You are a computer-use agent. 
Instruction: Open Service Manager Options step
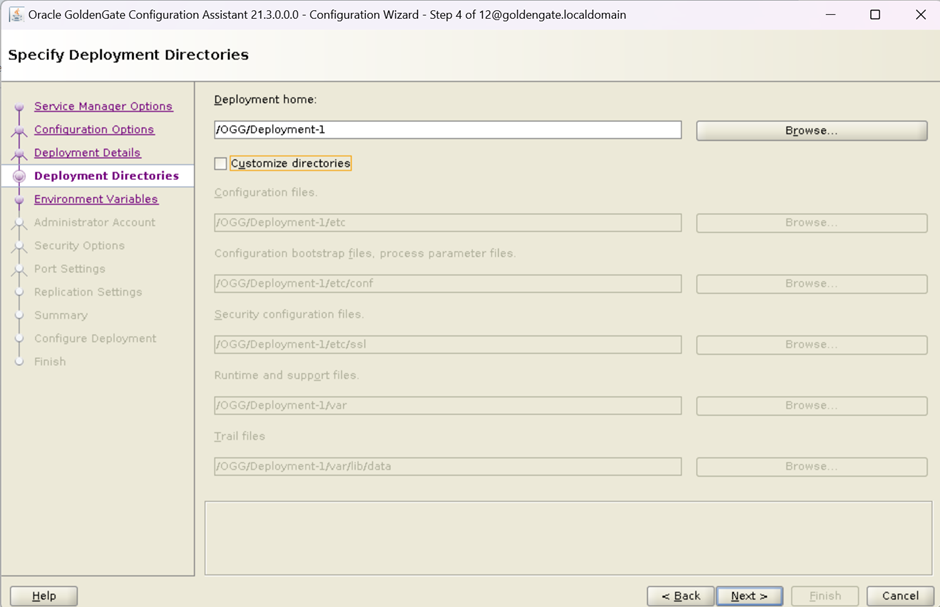click(103, 107)
